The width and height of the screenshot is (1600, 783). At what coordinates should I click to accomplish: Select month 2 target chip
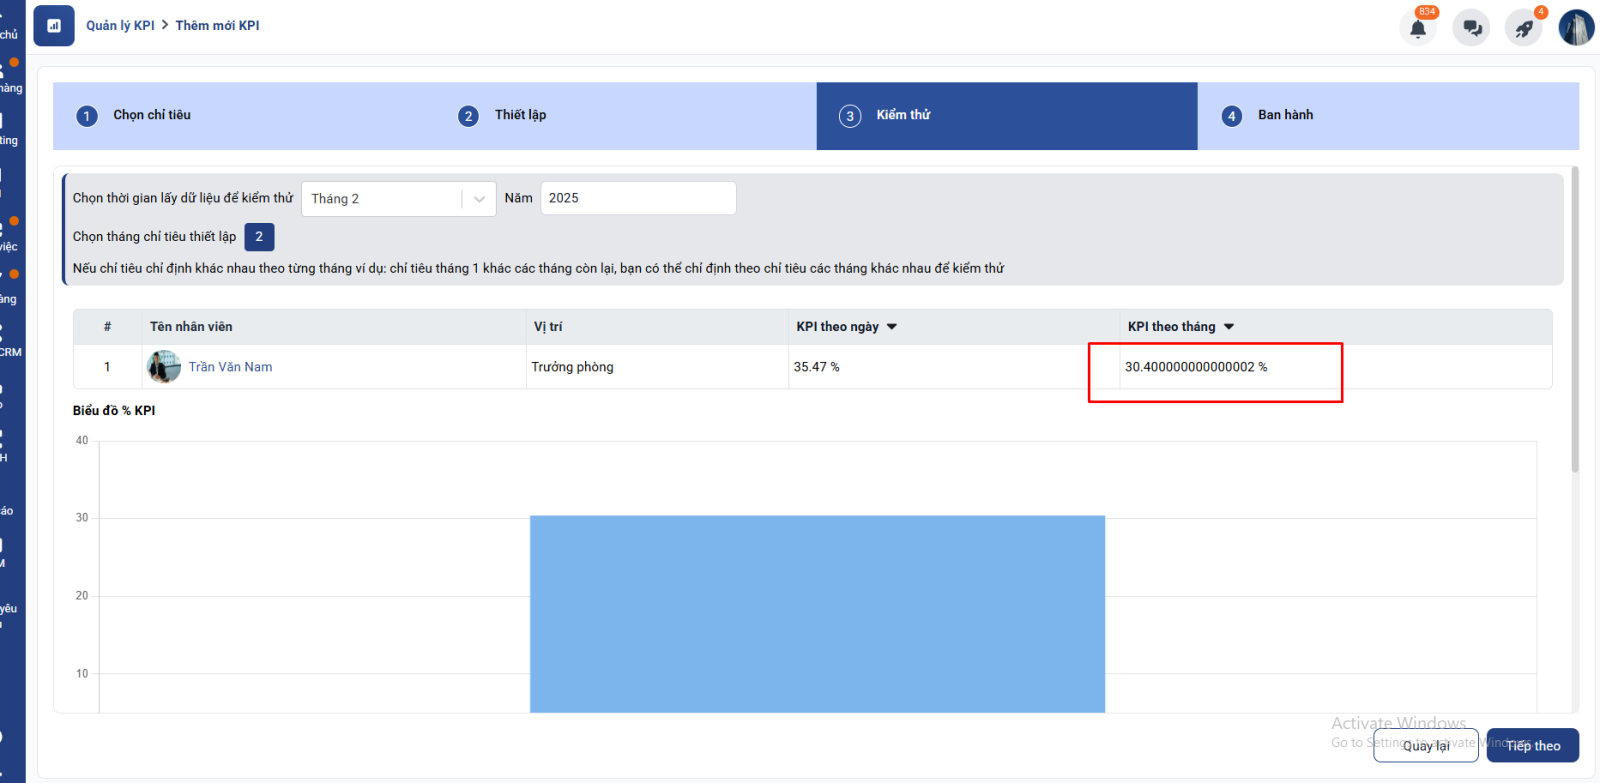(x=259, y=237)
